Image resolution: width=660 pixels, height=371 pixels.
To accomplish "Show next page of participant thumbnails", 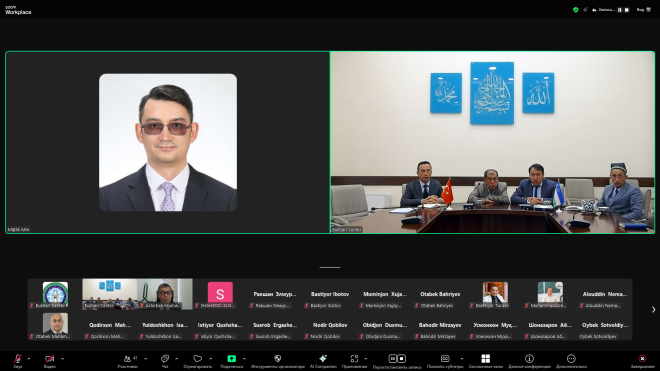I will click(653, 310).
